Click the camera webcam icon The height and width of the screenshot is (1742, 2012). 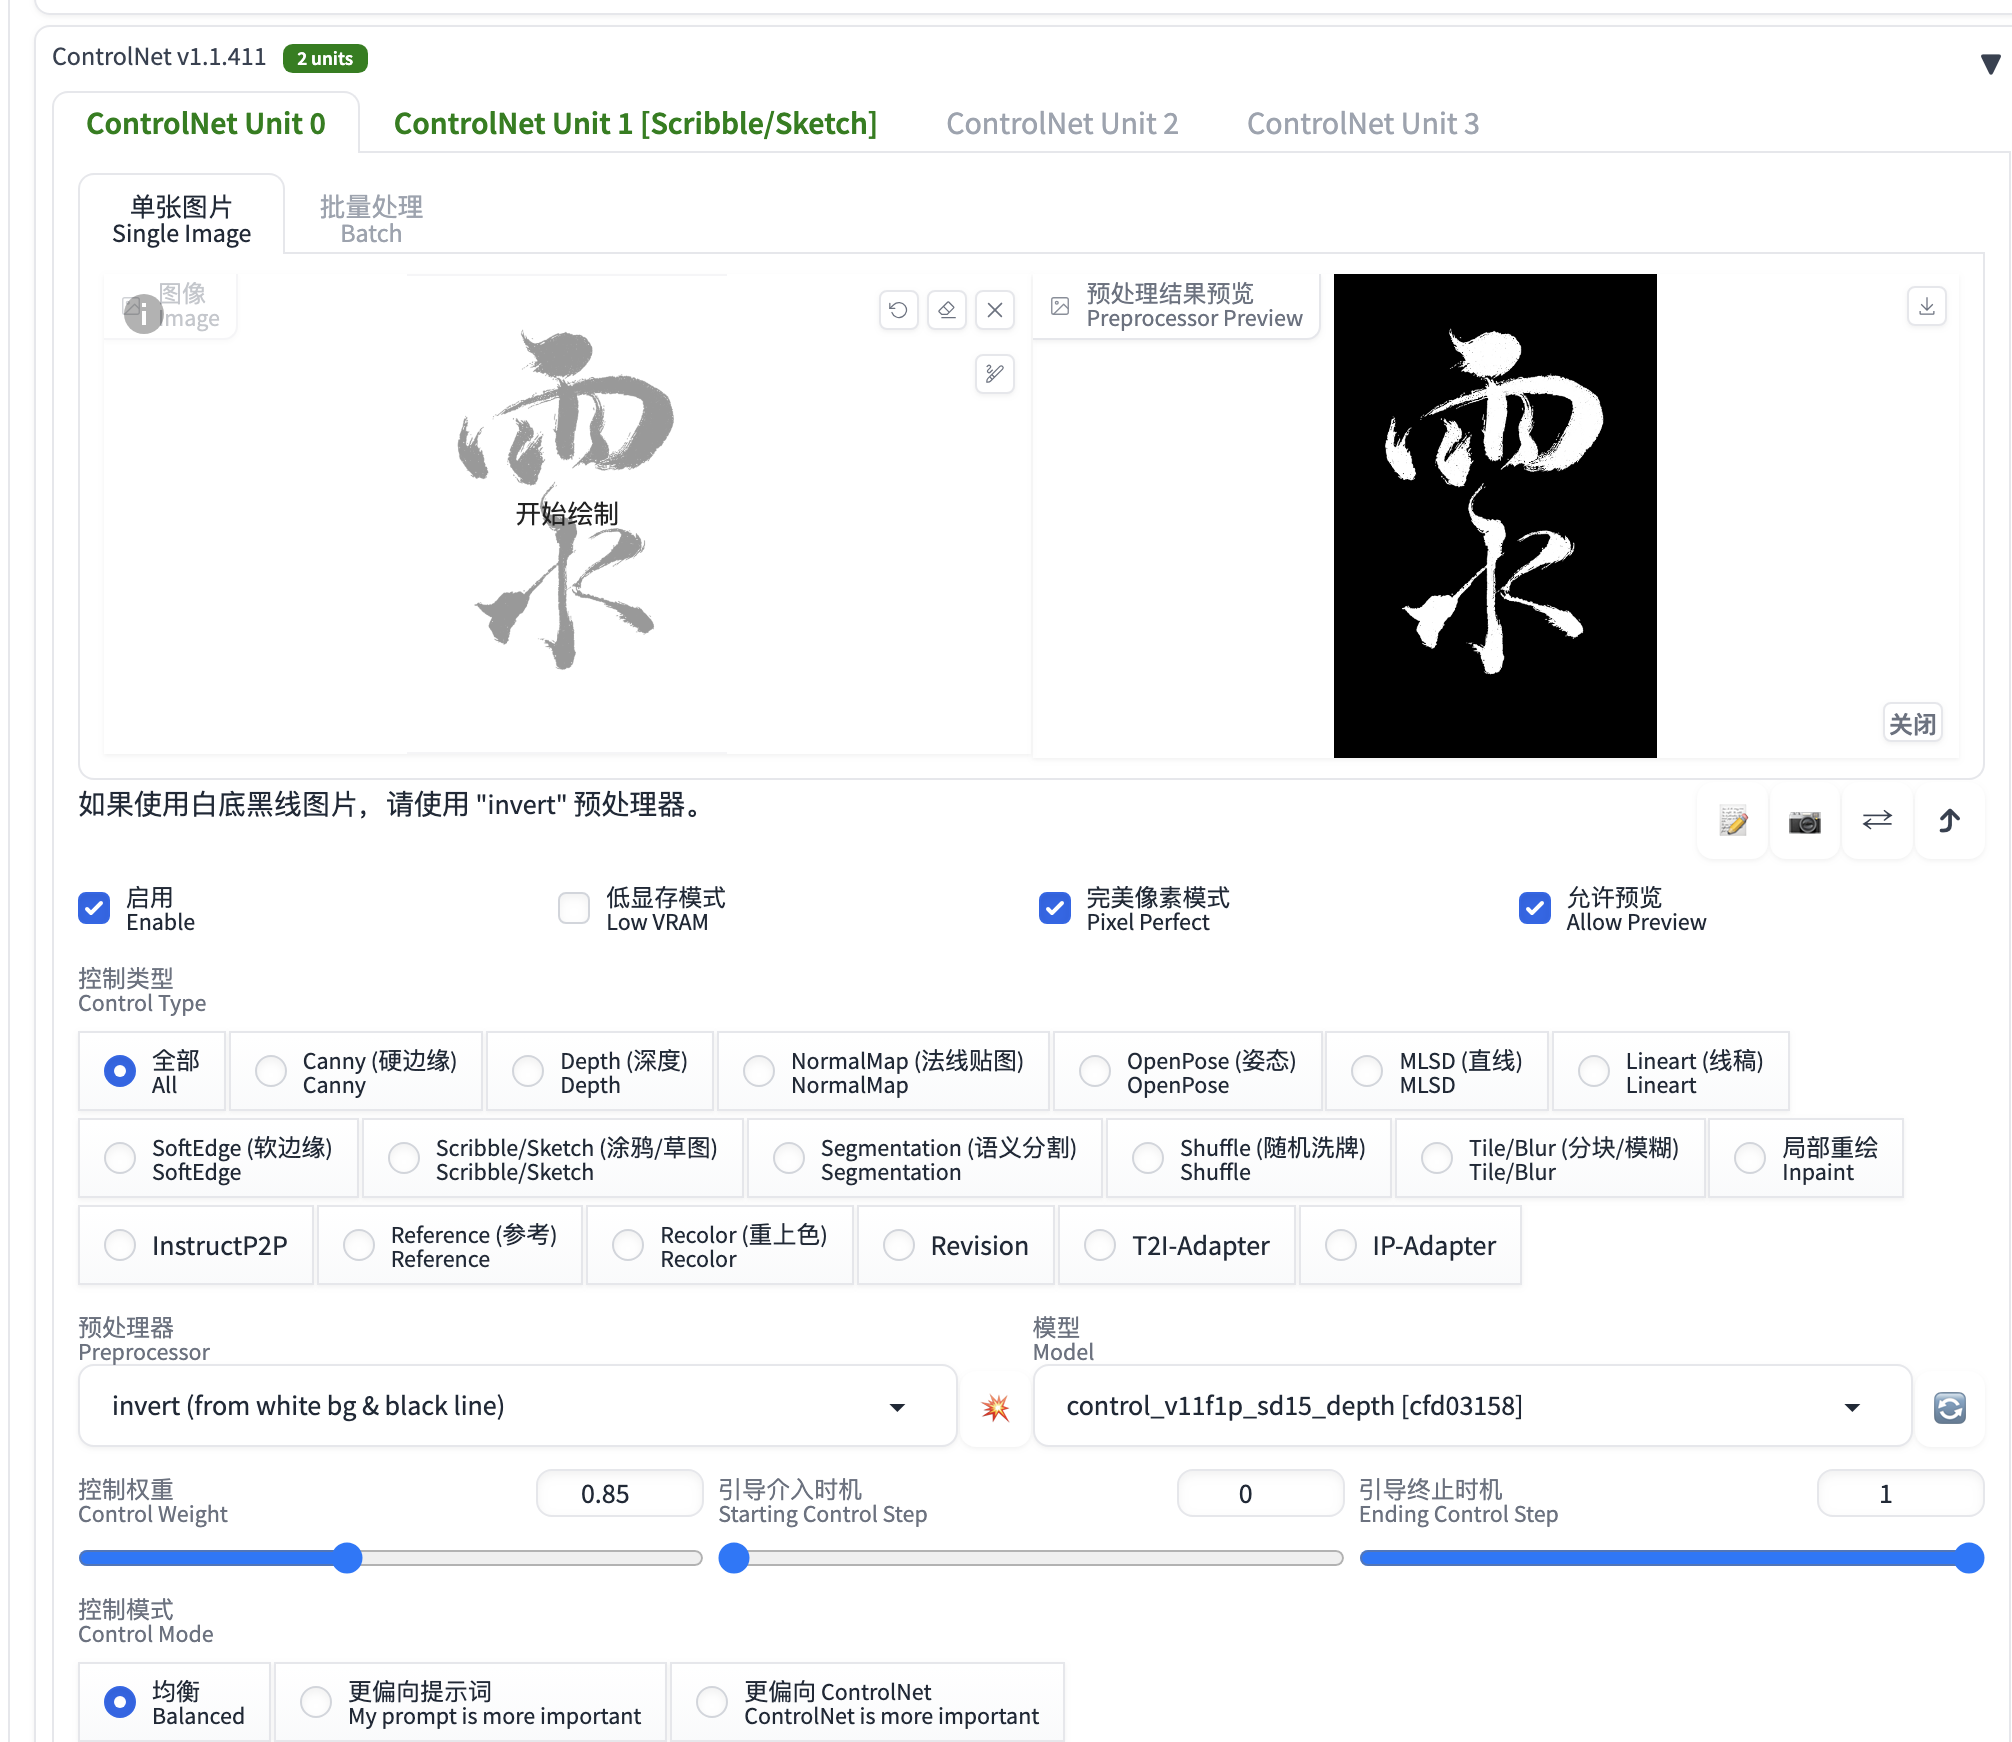pyautogui.click(x=1805, y=821)
